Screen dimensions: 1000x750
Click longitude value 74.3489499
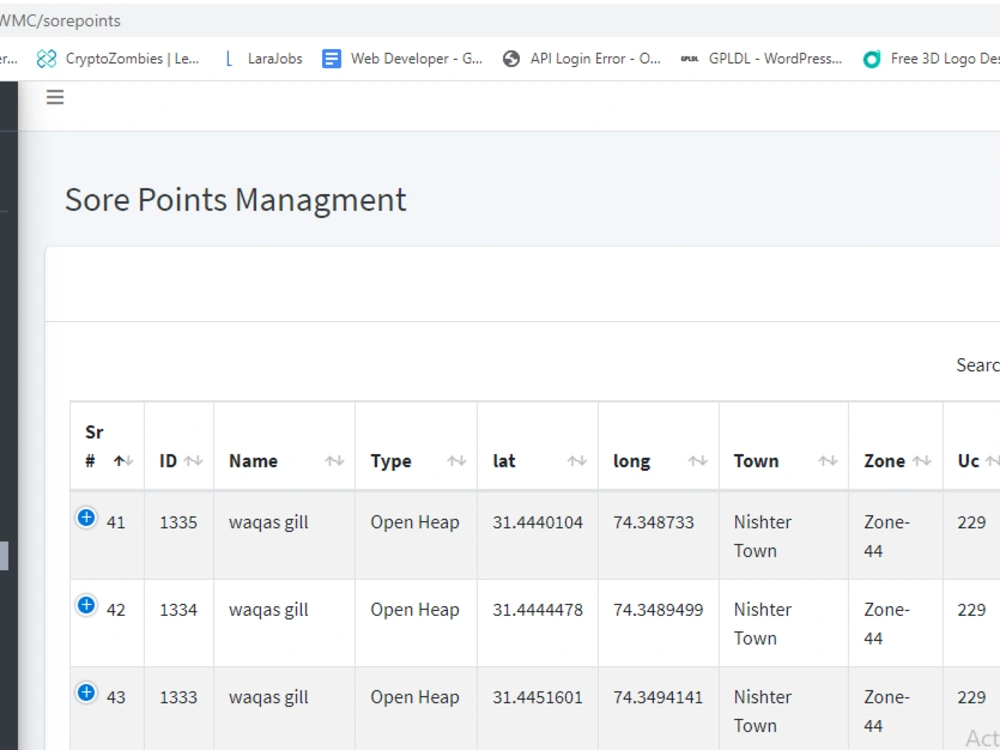[658, 610]
